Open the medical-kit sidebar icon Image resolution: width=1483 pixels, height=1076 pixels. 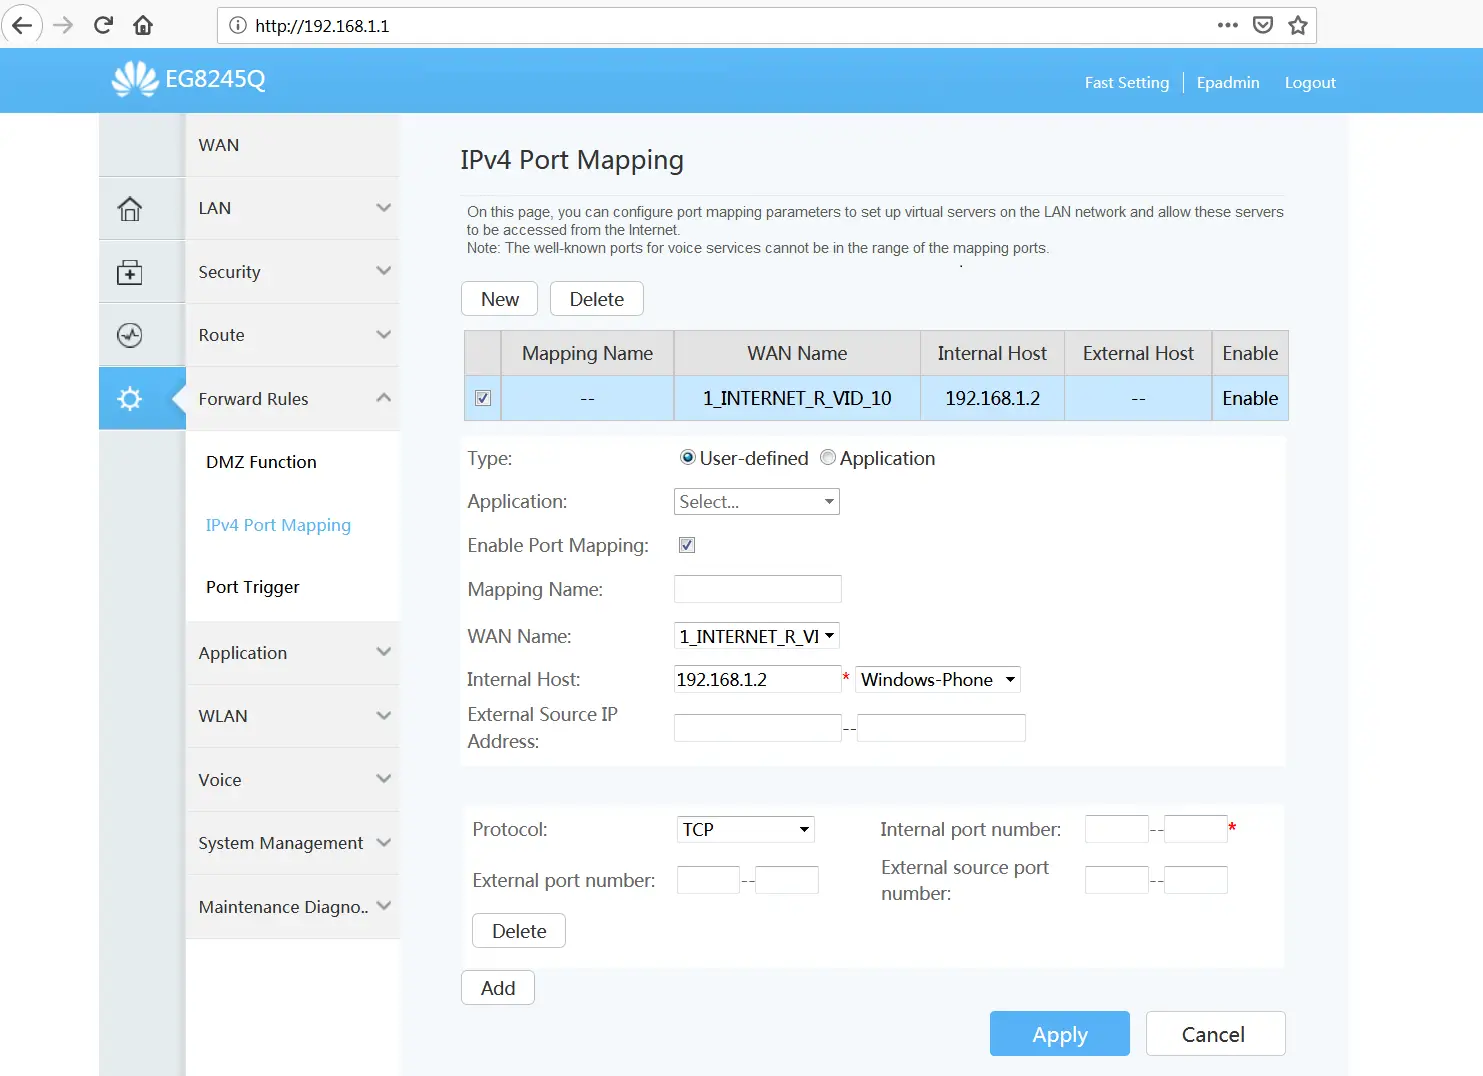130,272
